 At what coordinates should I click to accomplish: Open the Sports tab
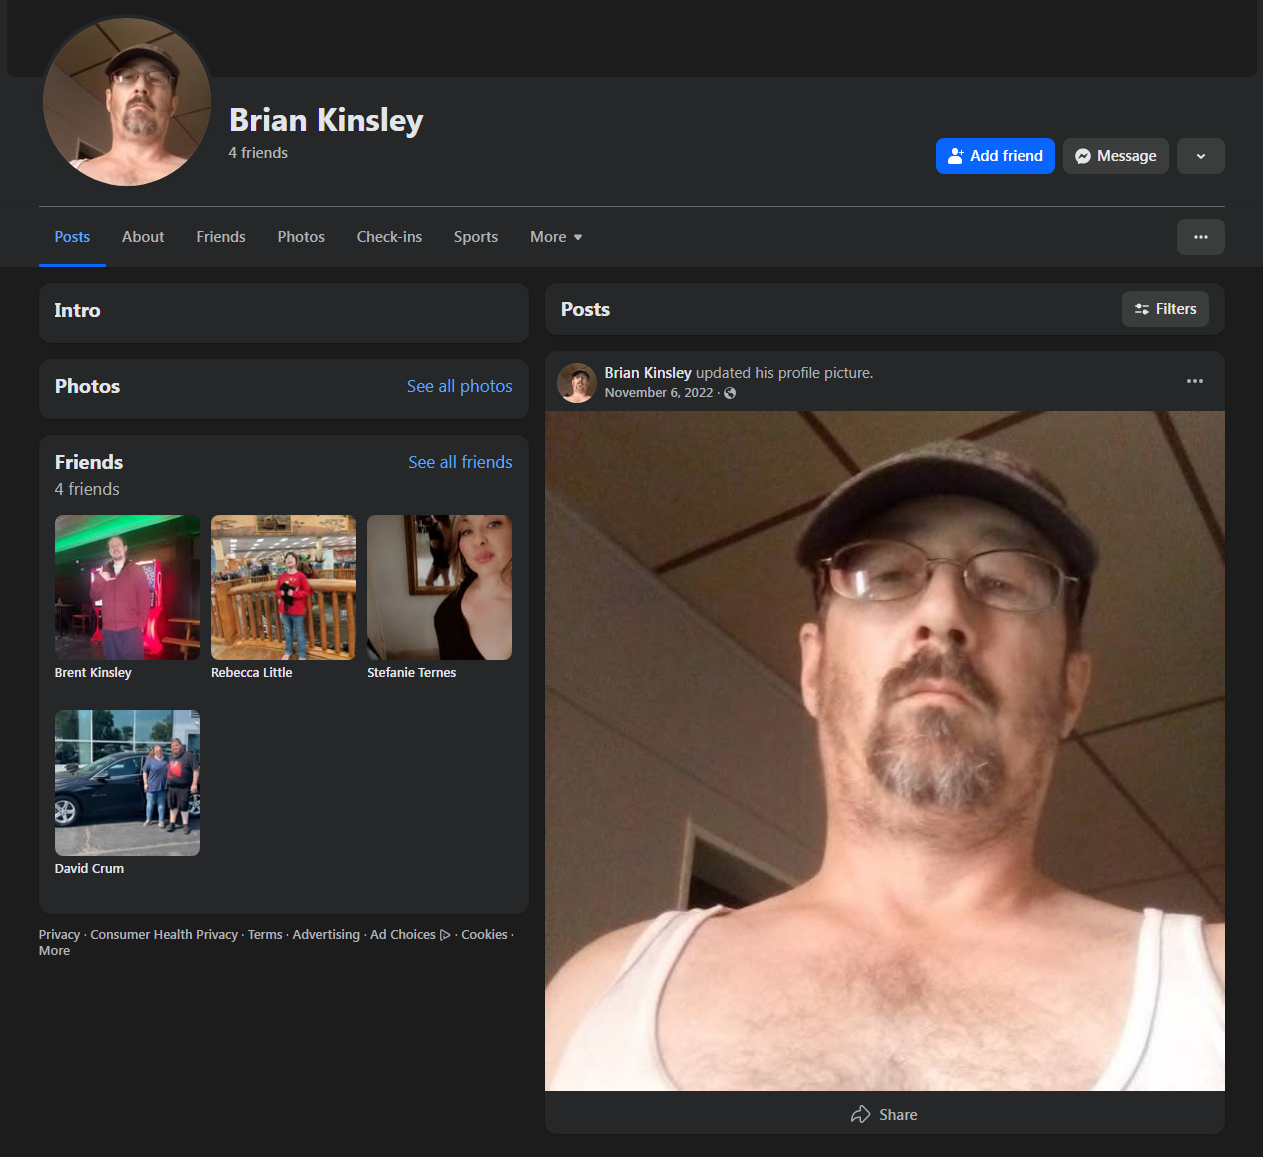click(476, 237)
